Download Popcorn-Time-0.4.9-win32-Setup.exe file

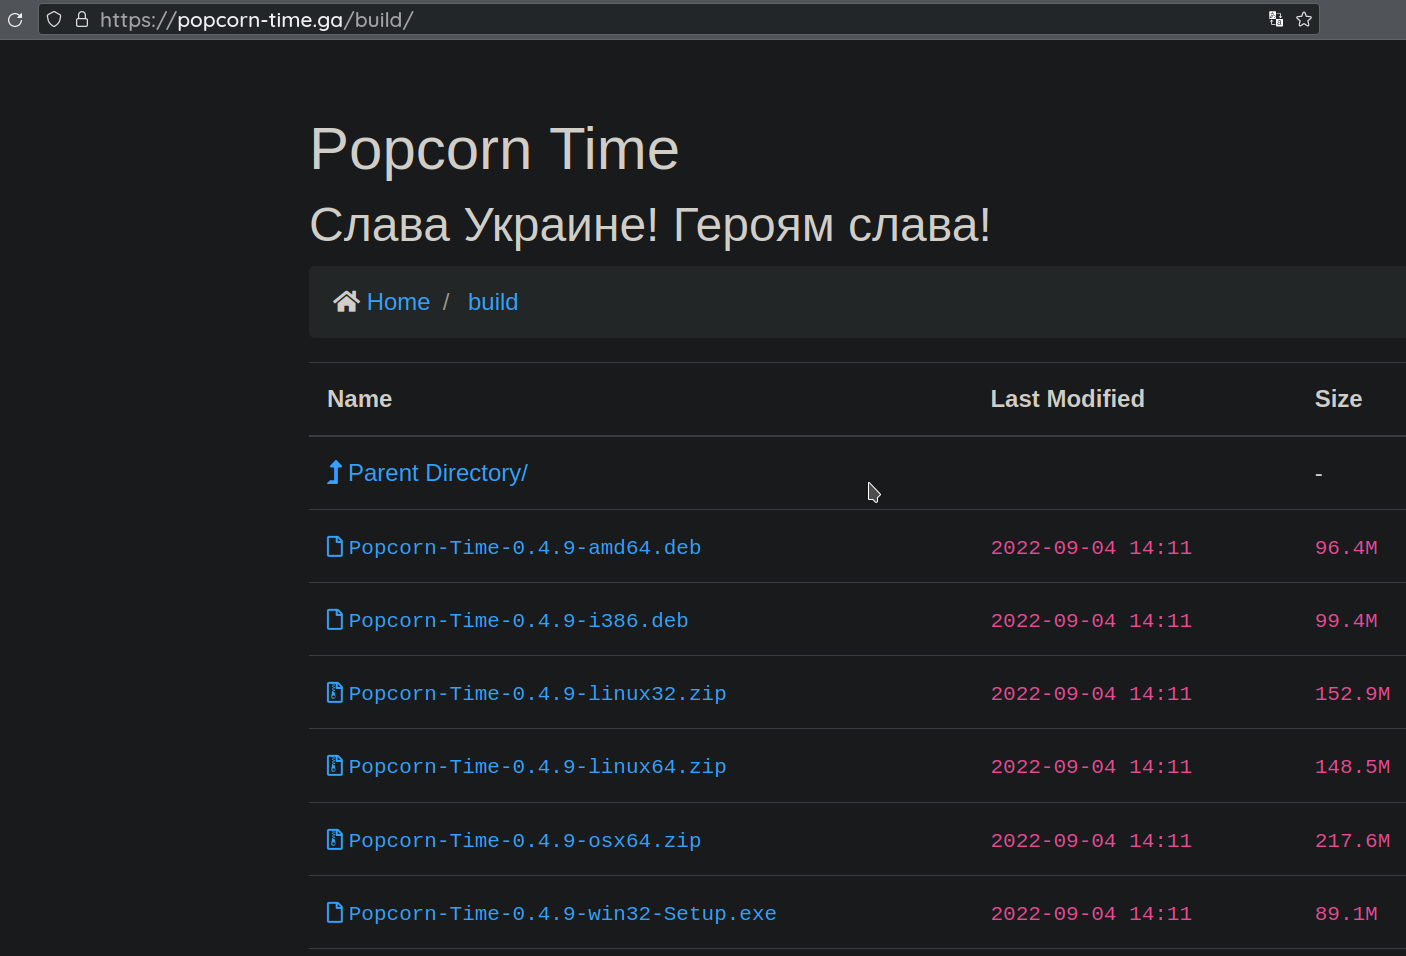(x=562, y=914)
